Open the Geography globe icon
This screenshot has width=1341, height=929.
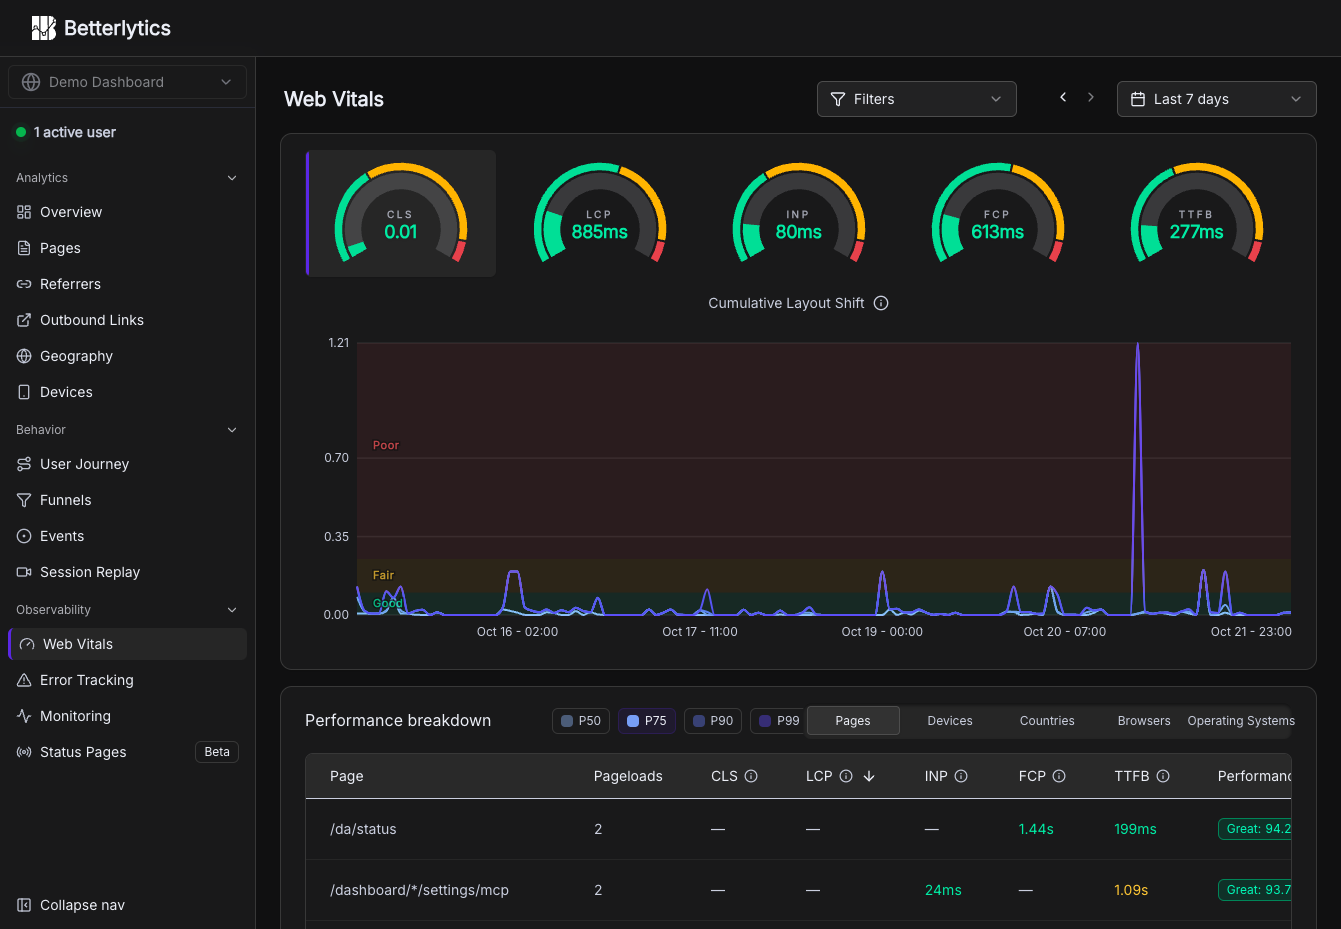tap(24, 356)
